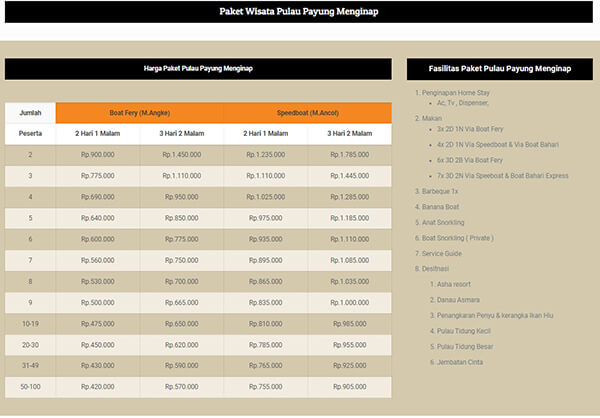Select Rp.450.000 in the 20-30 row
Viewport: 600px width, 418px height.
98,345
